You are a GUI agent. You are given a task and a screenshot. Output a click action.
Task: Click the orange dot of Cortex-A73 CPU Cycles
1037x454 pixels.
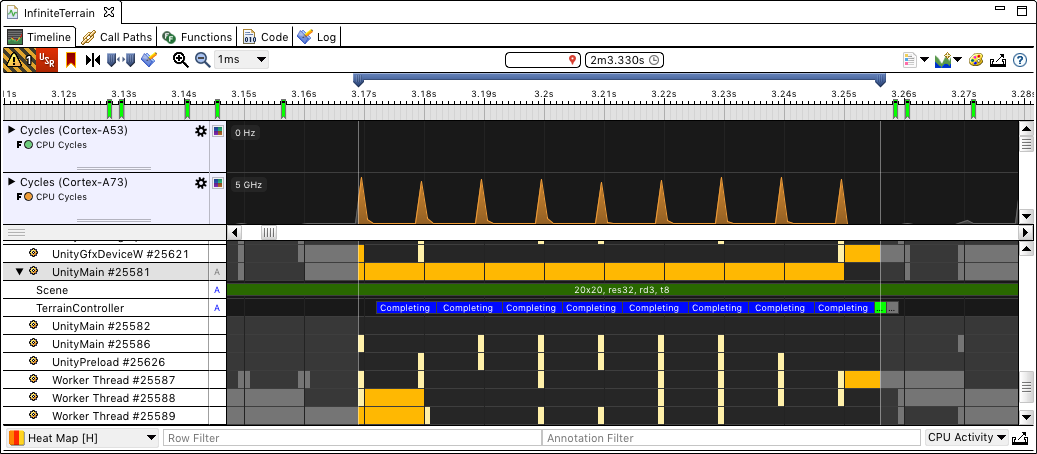coord(28,197)
